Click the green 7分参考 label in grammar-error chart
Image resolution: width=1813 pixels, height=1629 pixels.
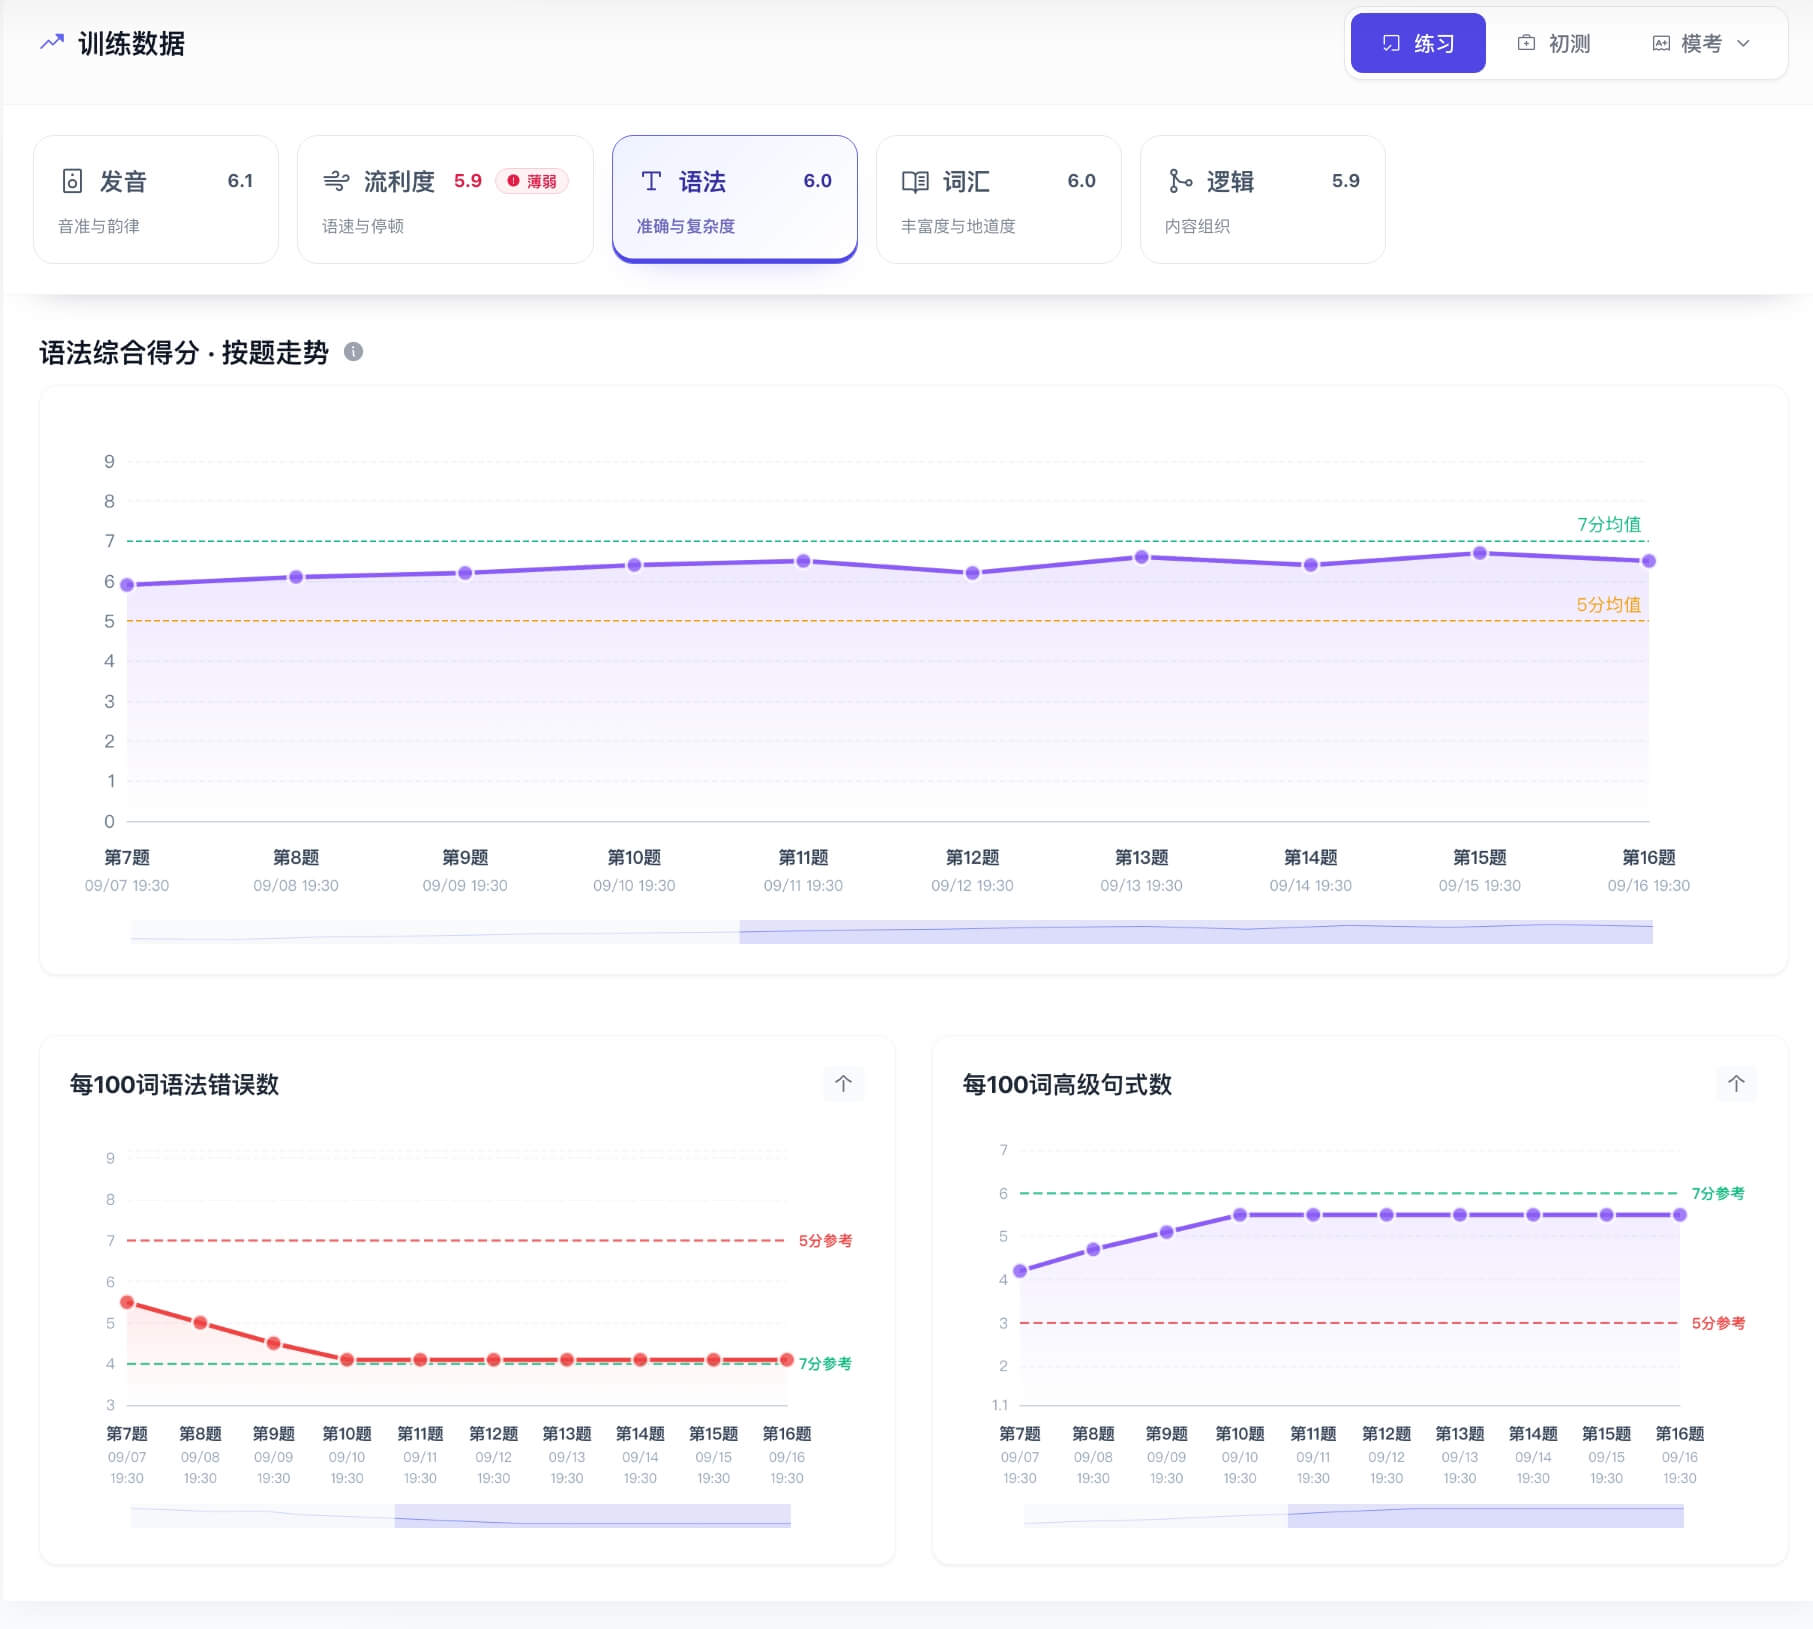point(825,1364)
